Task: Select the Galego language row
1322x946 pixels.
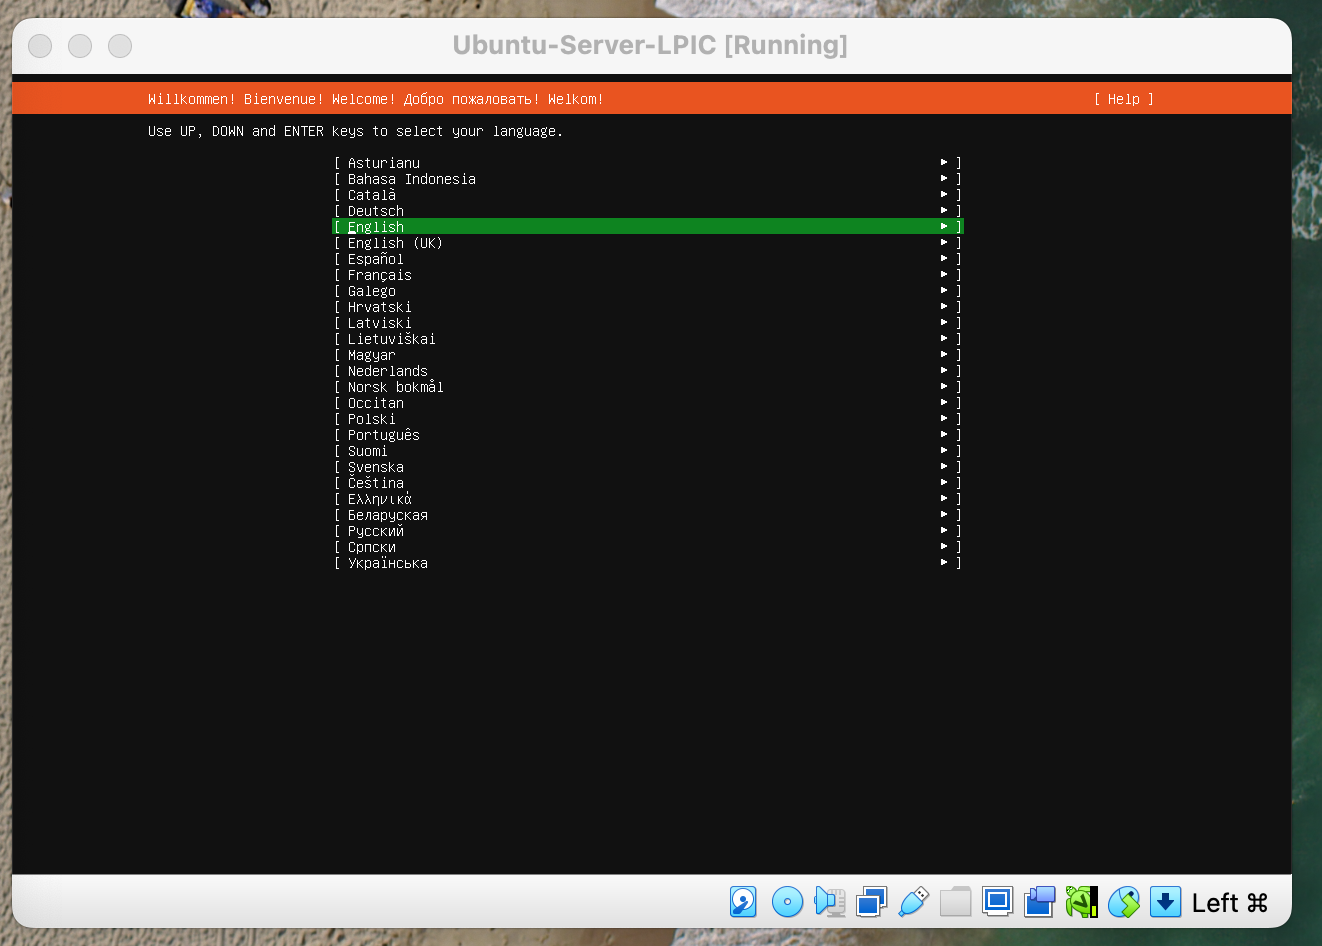Action: click(x=648, y=291)
